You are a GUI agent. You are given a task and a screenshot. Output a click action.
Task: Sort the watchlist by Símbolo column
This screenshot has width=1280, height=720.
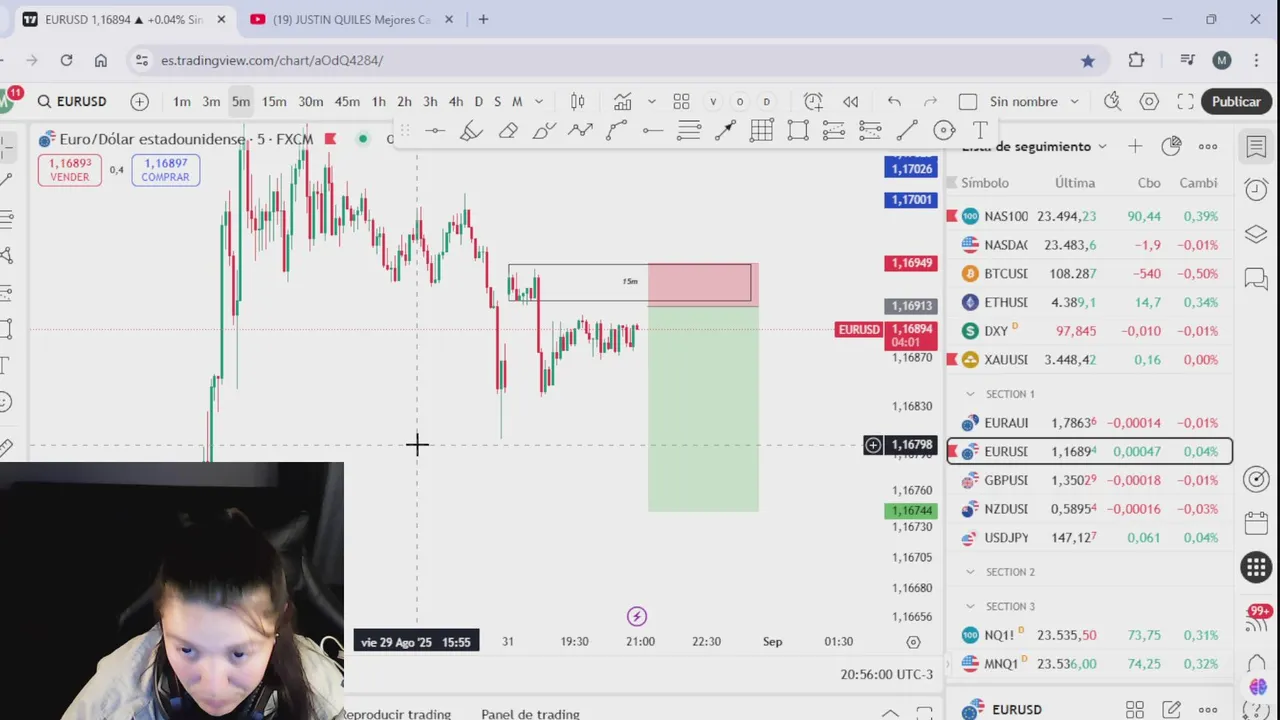pyautogui.click(x=985, y=183)
